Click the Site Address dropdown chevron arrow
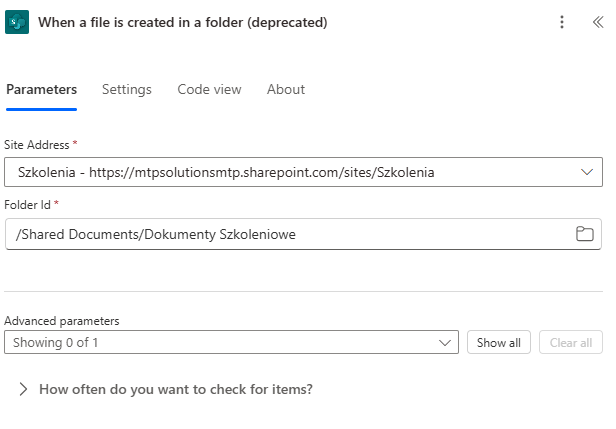Image resolution: width=616 pixels, height=429 pixels. coord(587,172)
